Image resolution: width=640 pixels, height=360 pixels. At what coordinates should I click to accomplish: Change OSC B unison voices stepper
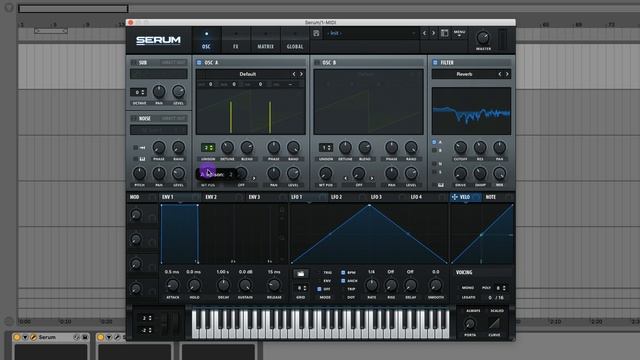click(326, 148)
